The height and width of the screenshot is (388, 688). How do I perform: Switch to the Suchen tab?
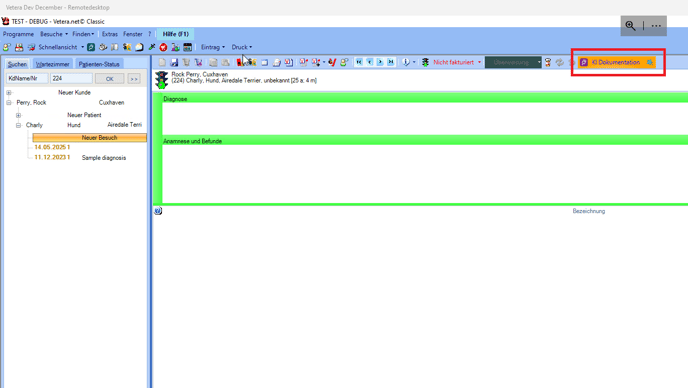pos(17,64)
